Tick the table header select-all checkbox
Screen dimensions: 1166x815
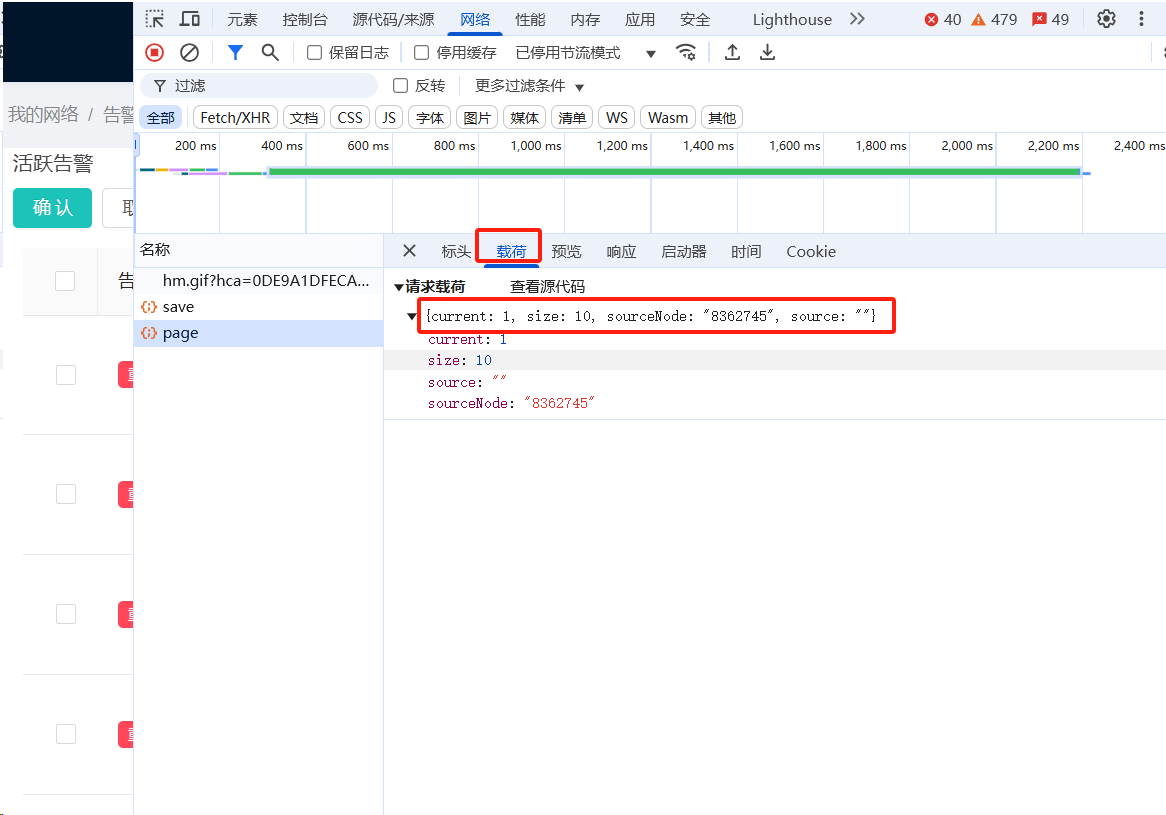pyautogui.click(x=65, y=280)
